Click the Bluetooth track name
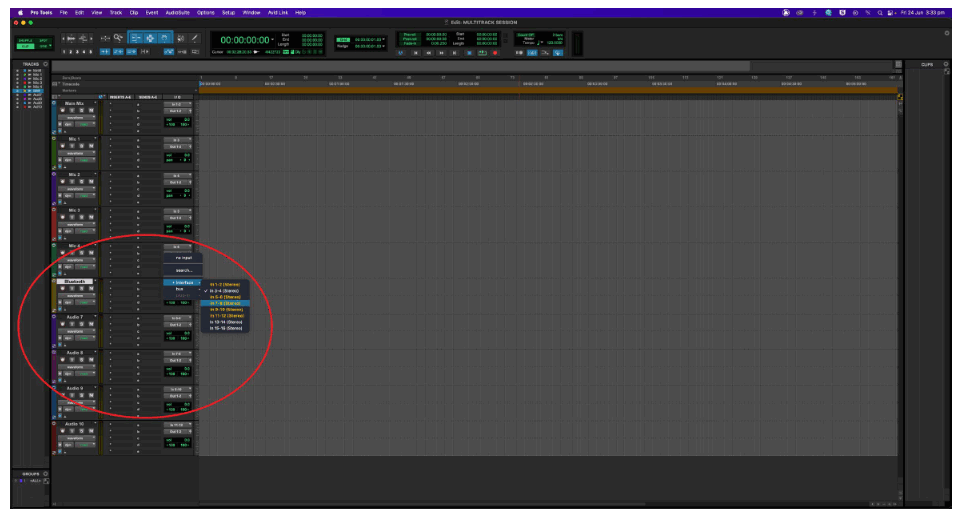Image resolution: width=958 pixels, height=518 pixels. tap(75, 282)
